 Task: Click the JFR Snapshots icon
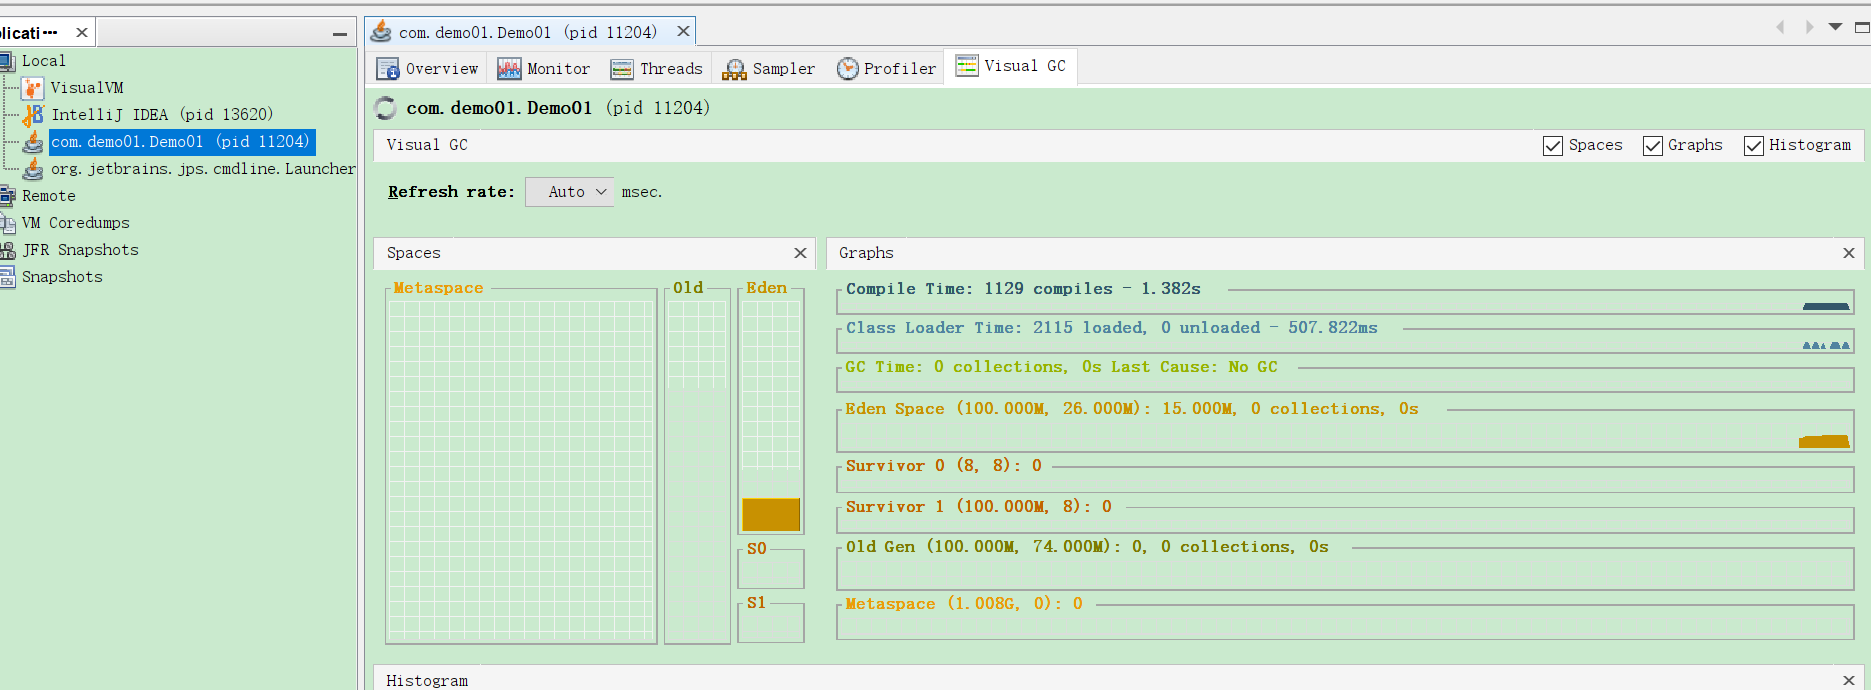8,250
